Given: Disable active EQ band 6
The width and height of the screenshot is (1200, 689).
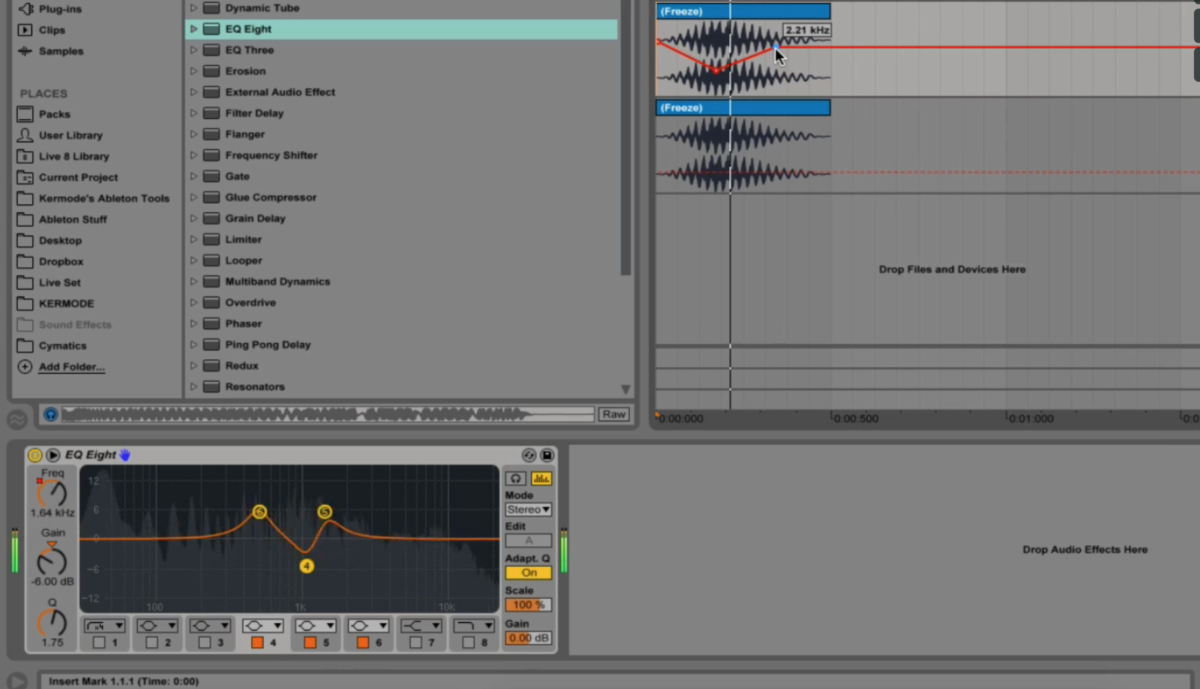Looking at the screenshot, I should tap(363, 643).
